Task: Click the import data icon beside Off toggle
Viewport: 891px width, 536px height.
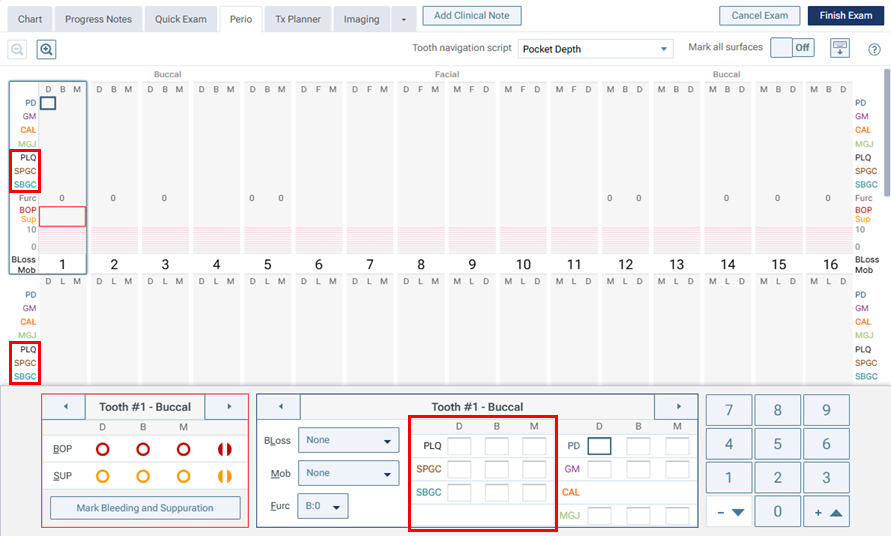Action: click(839, 48)
